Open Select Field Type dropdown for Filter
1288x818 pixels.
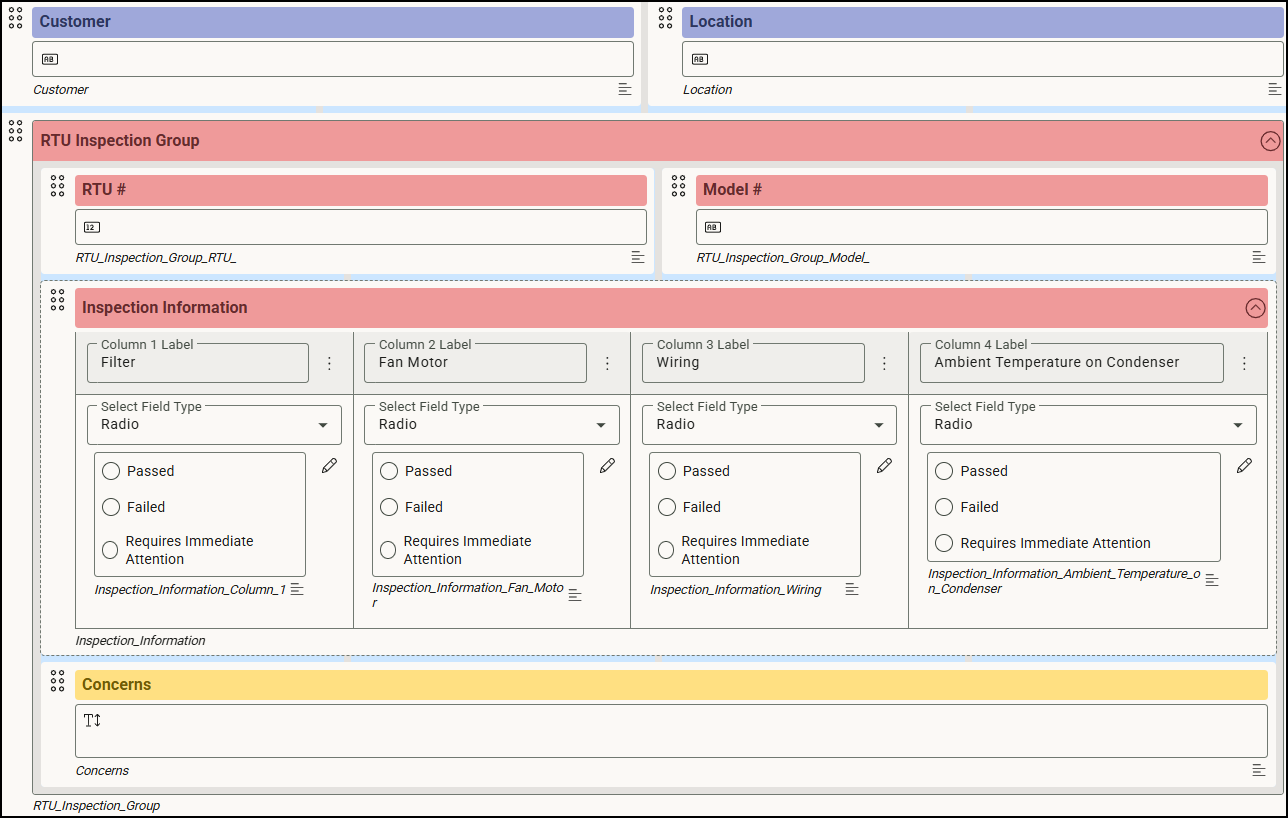214,425
